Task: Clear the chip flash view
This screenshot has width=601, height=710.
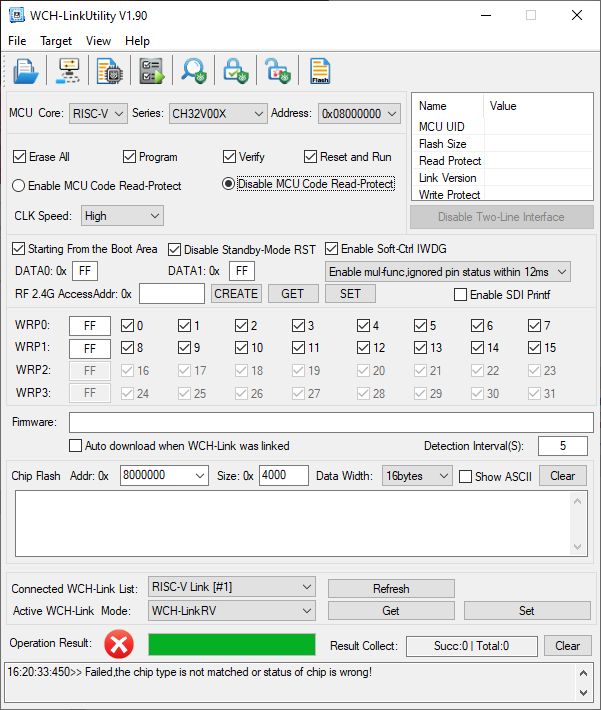Action: coord(563,475)
